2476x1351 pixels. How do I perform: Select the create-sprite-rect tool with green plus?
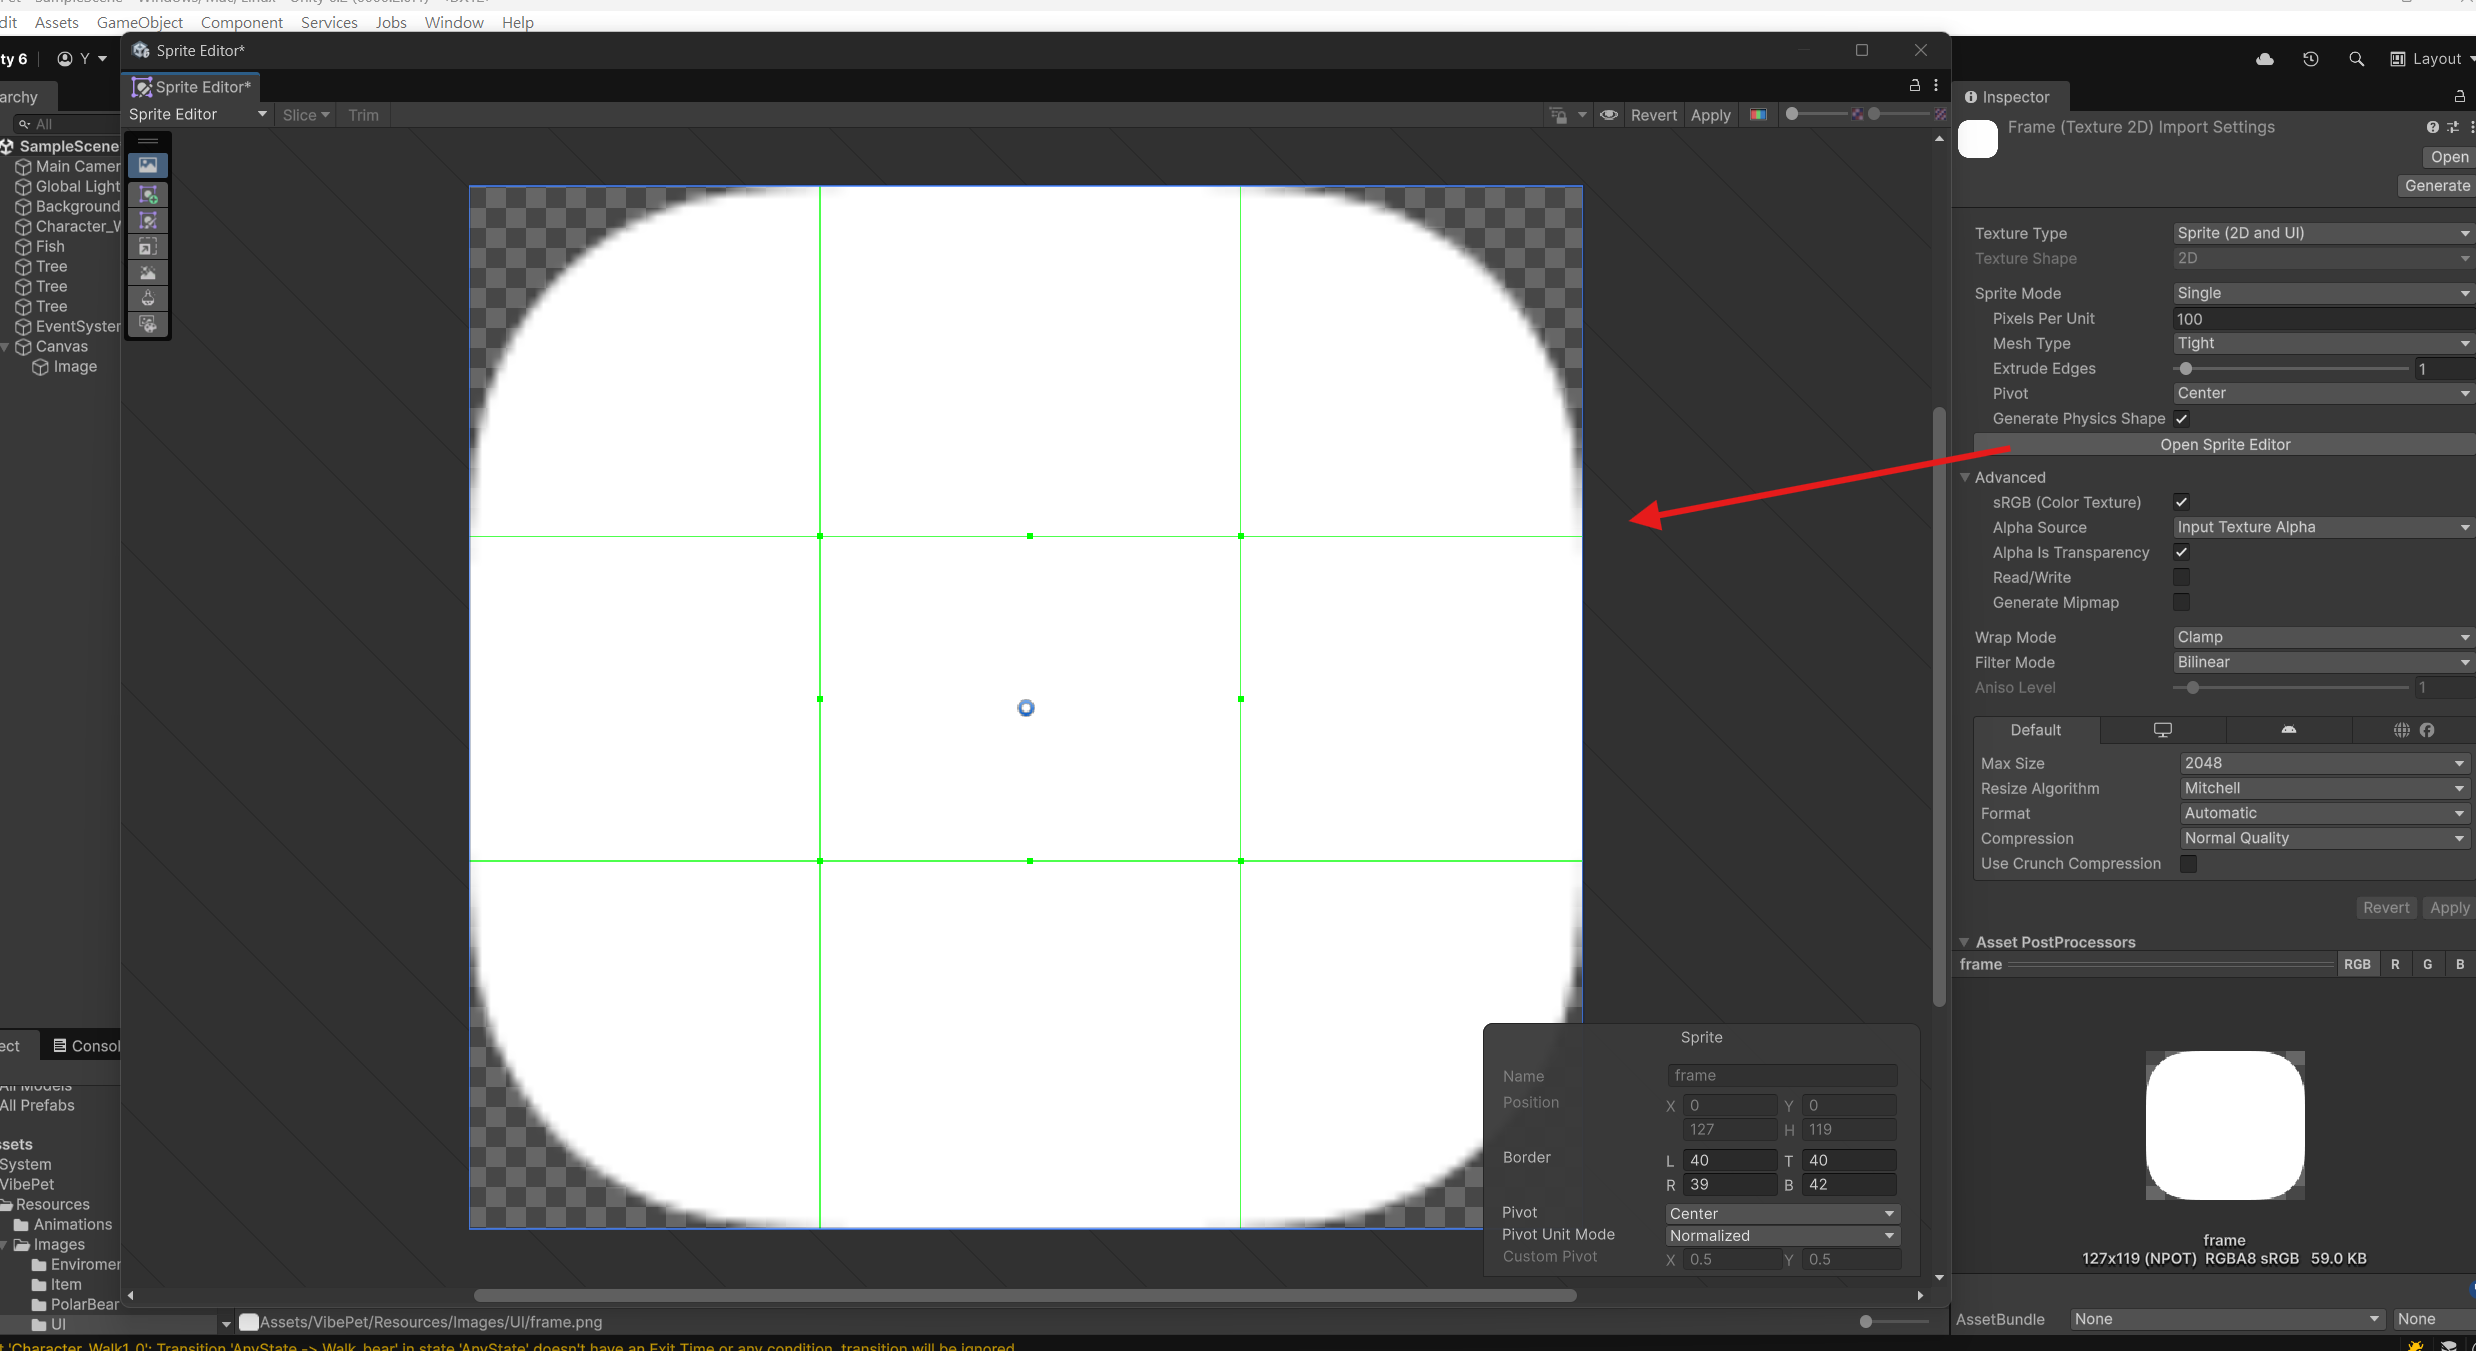point(148,194)
